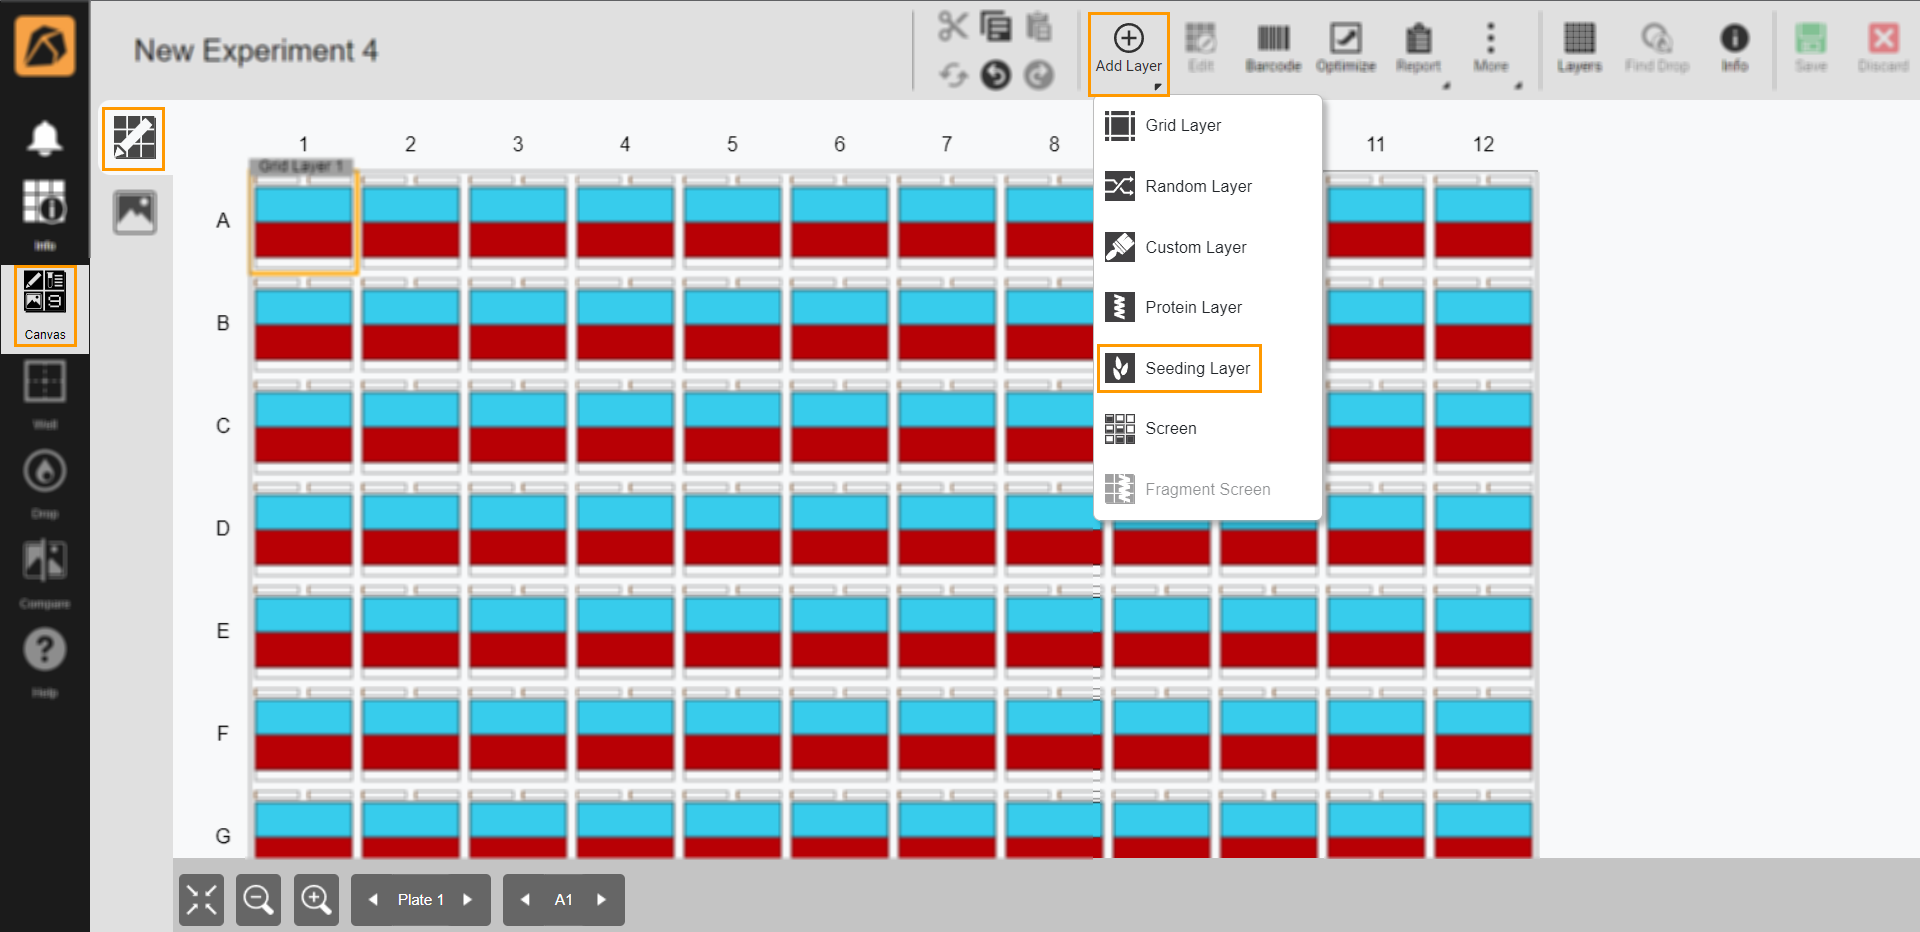Screen dimensions: 1920x932
Task: Click the Layers icon in the toolbar
Action: pyautogui.click(x=1579, y=45)
